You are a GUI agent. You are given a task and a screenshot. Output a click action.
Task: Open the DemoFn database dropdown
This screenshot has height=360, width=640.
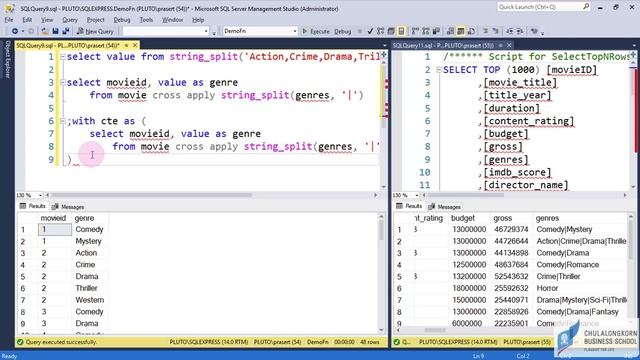tap(295, 31)
